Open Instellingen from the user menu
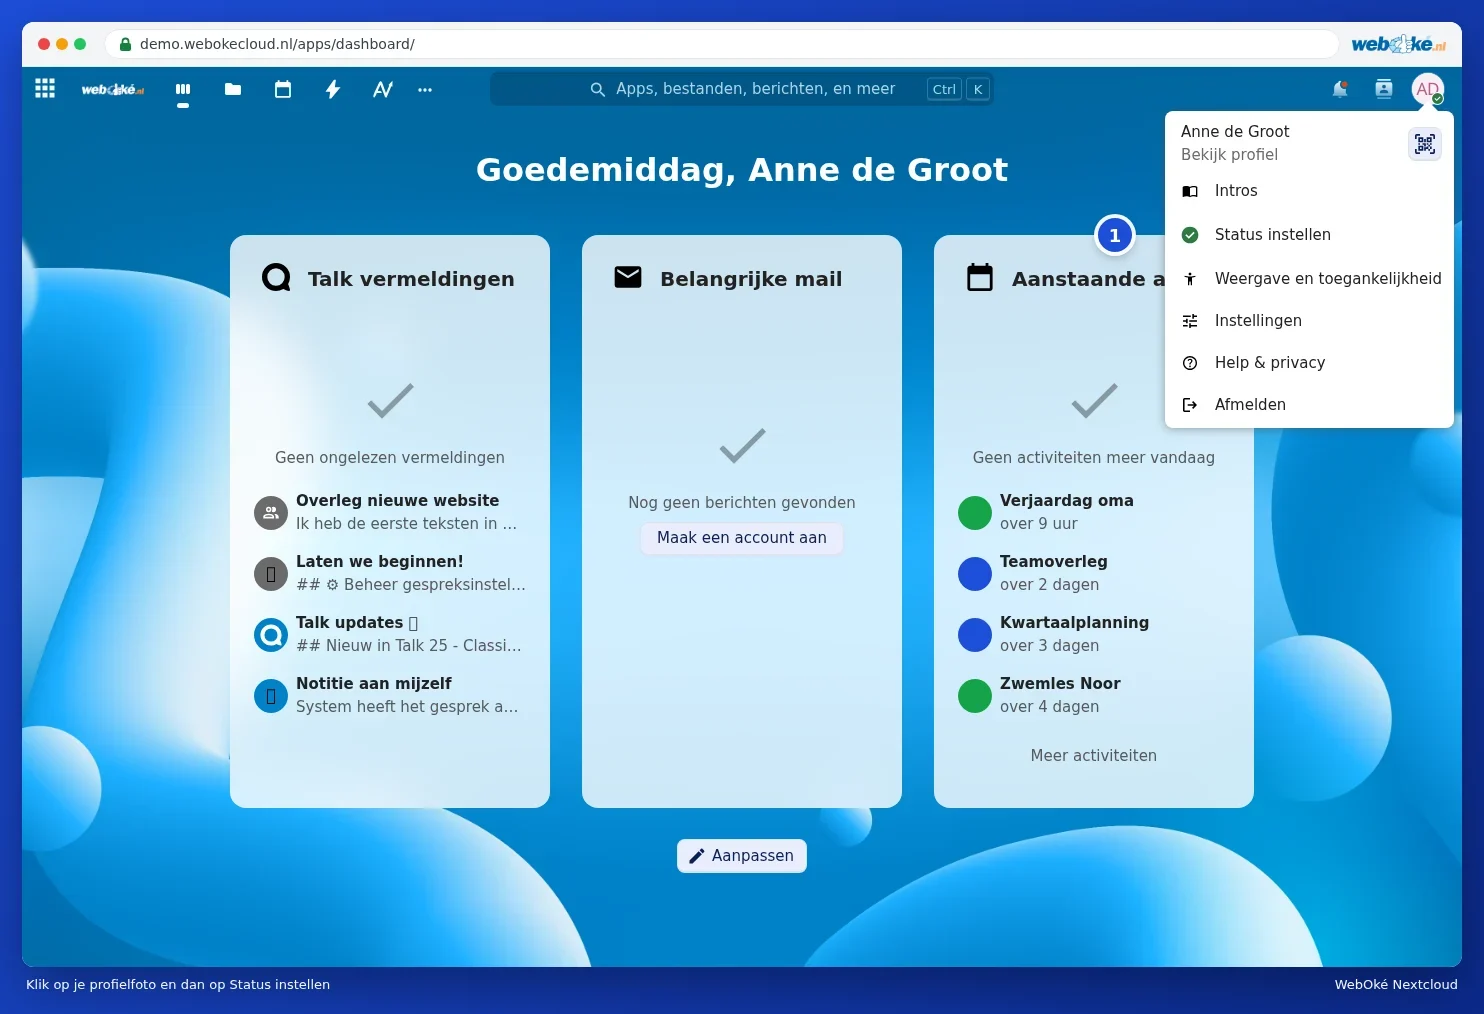Image resolution: width=1484 pixels, height=1014 pixels. click(x=1309, y=321)
